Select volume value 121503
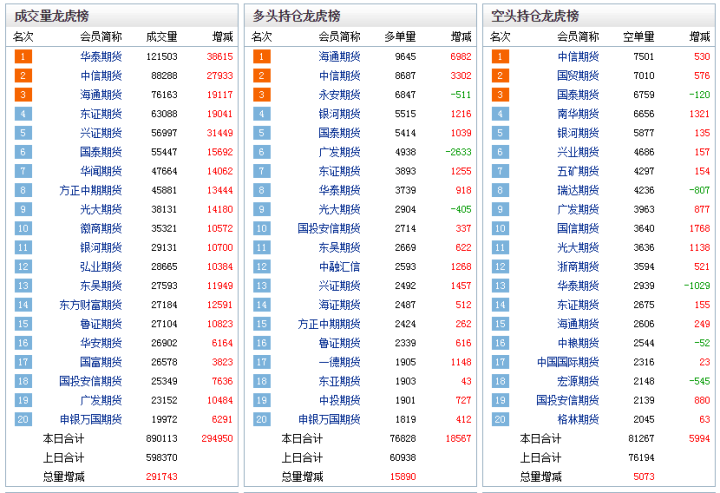This screenshot has height=493, width=720. tap(162, 56)
